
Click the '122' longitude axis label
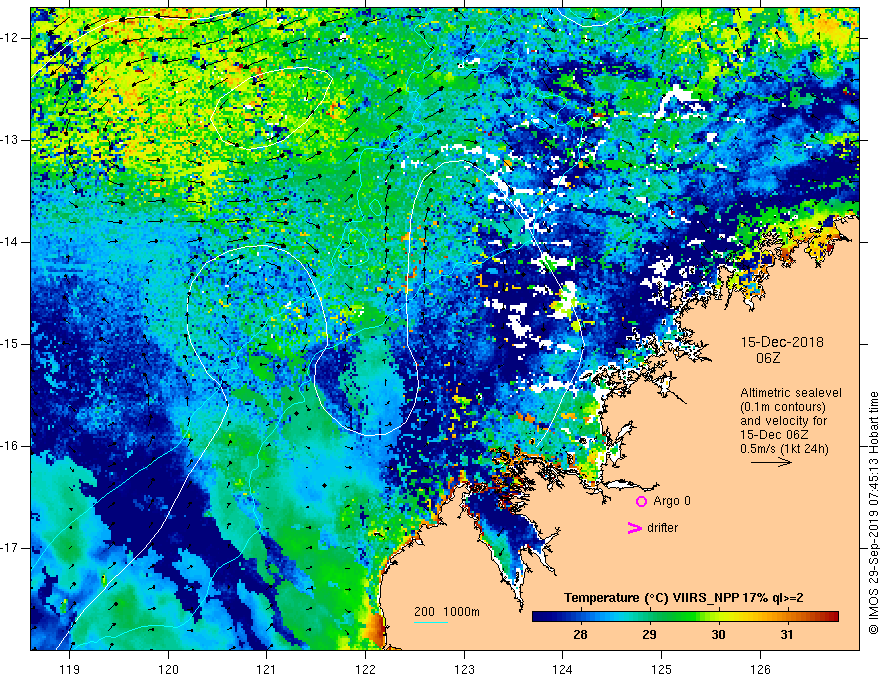tap(365, 669)
